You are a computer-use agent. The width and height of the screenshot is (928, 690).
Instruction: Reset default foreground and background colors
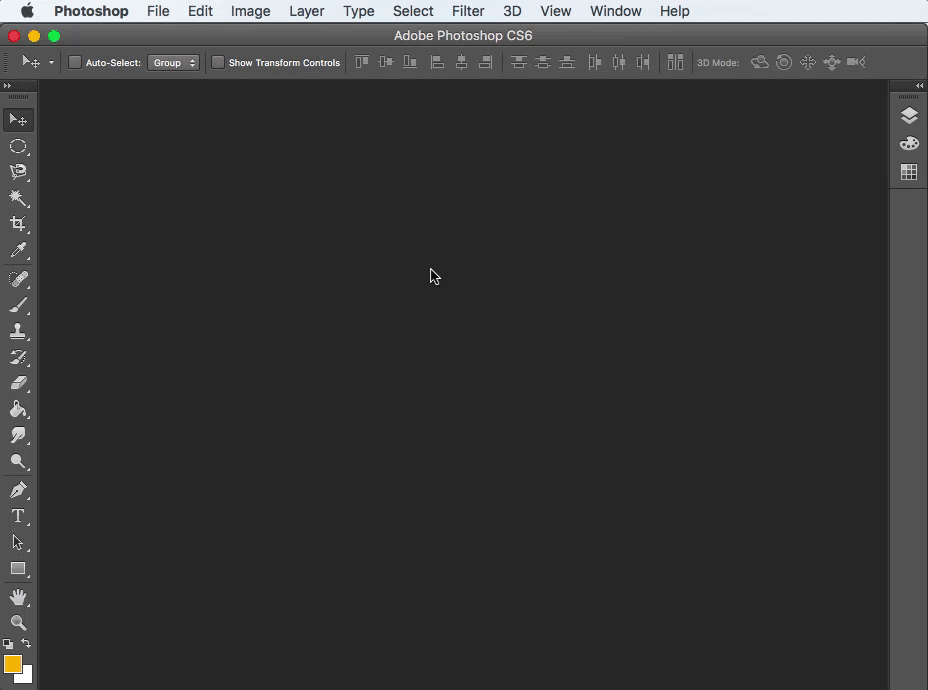click(8, 643)
